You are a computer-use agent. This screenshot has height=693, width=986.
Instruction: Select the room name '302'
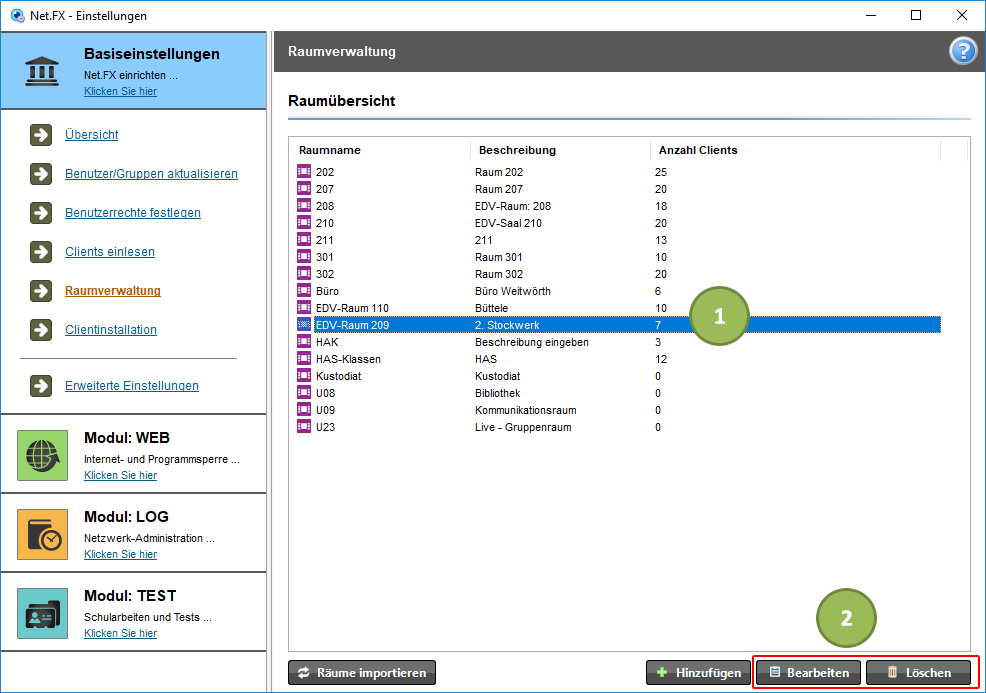324,274
